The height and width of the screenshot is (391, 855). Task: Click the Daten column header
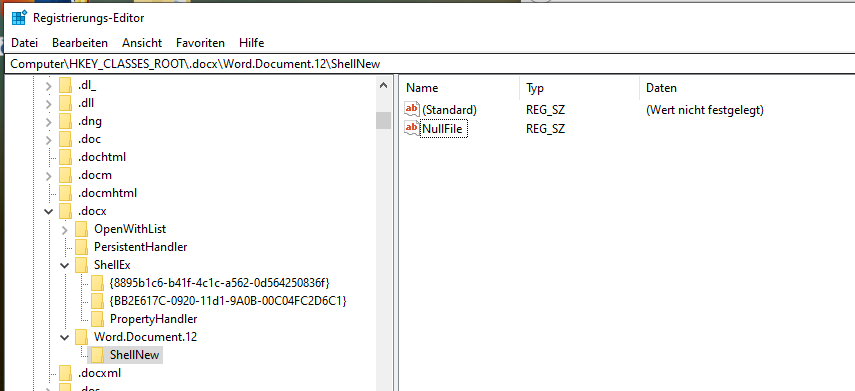tap(747, 88)
